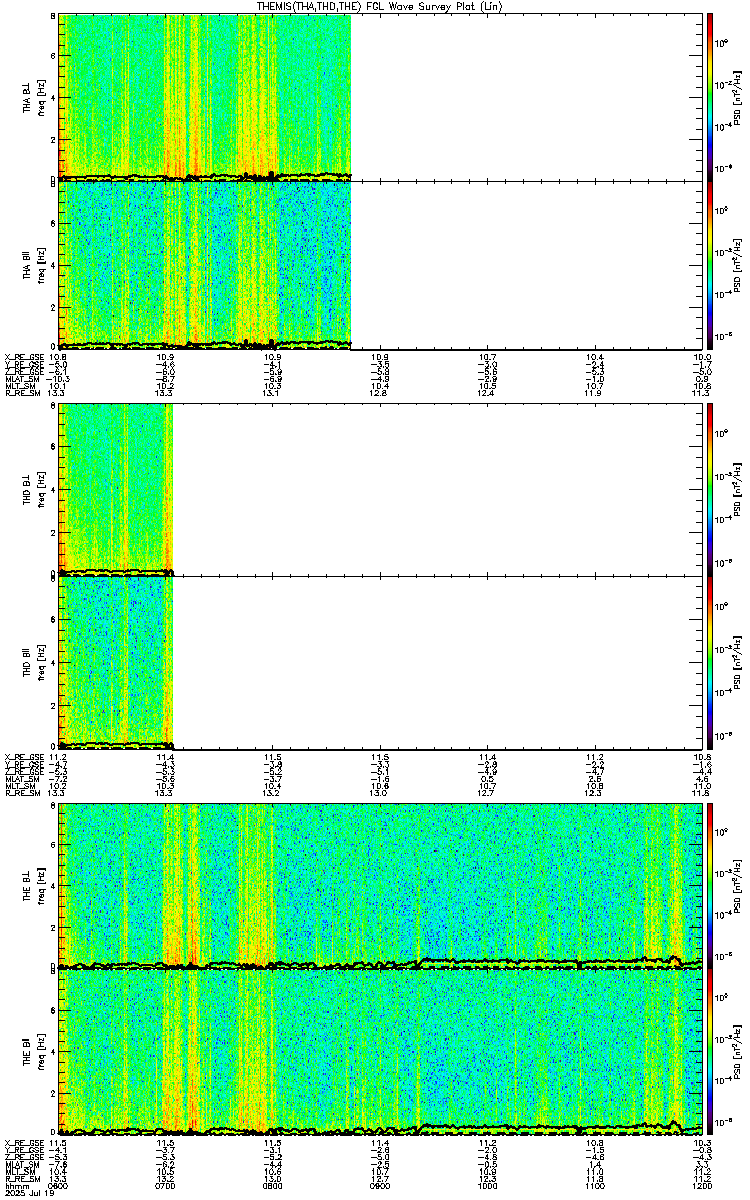Click the hhmm axis label

point(15,1186)
